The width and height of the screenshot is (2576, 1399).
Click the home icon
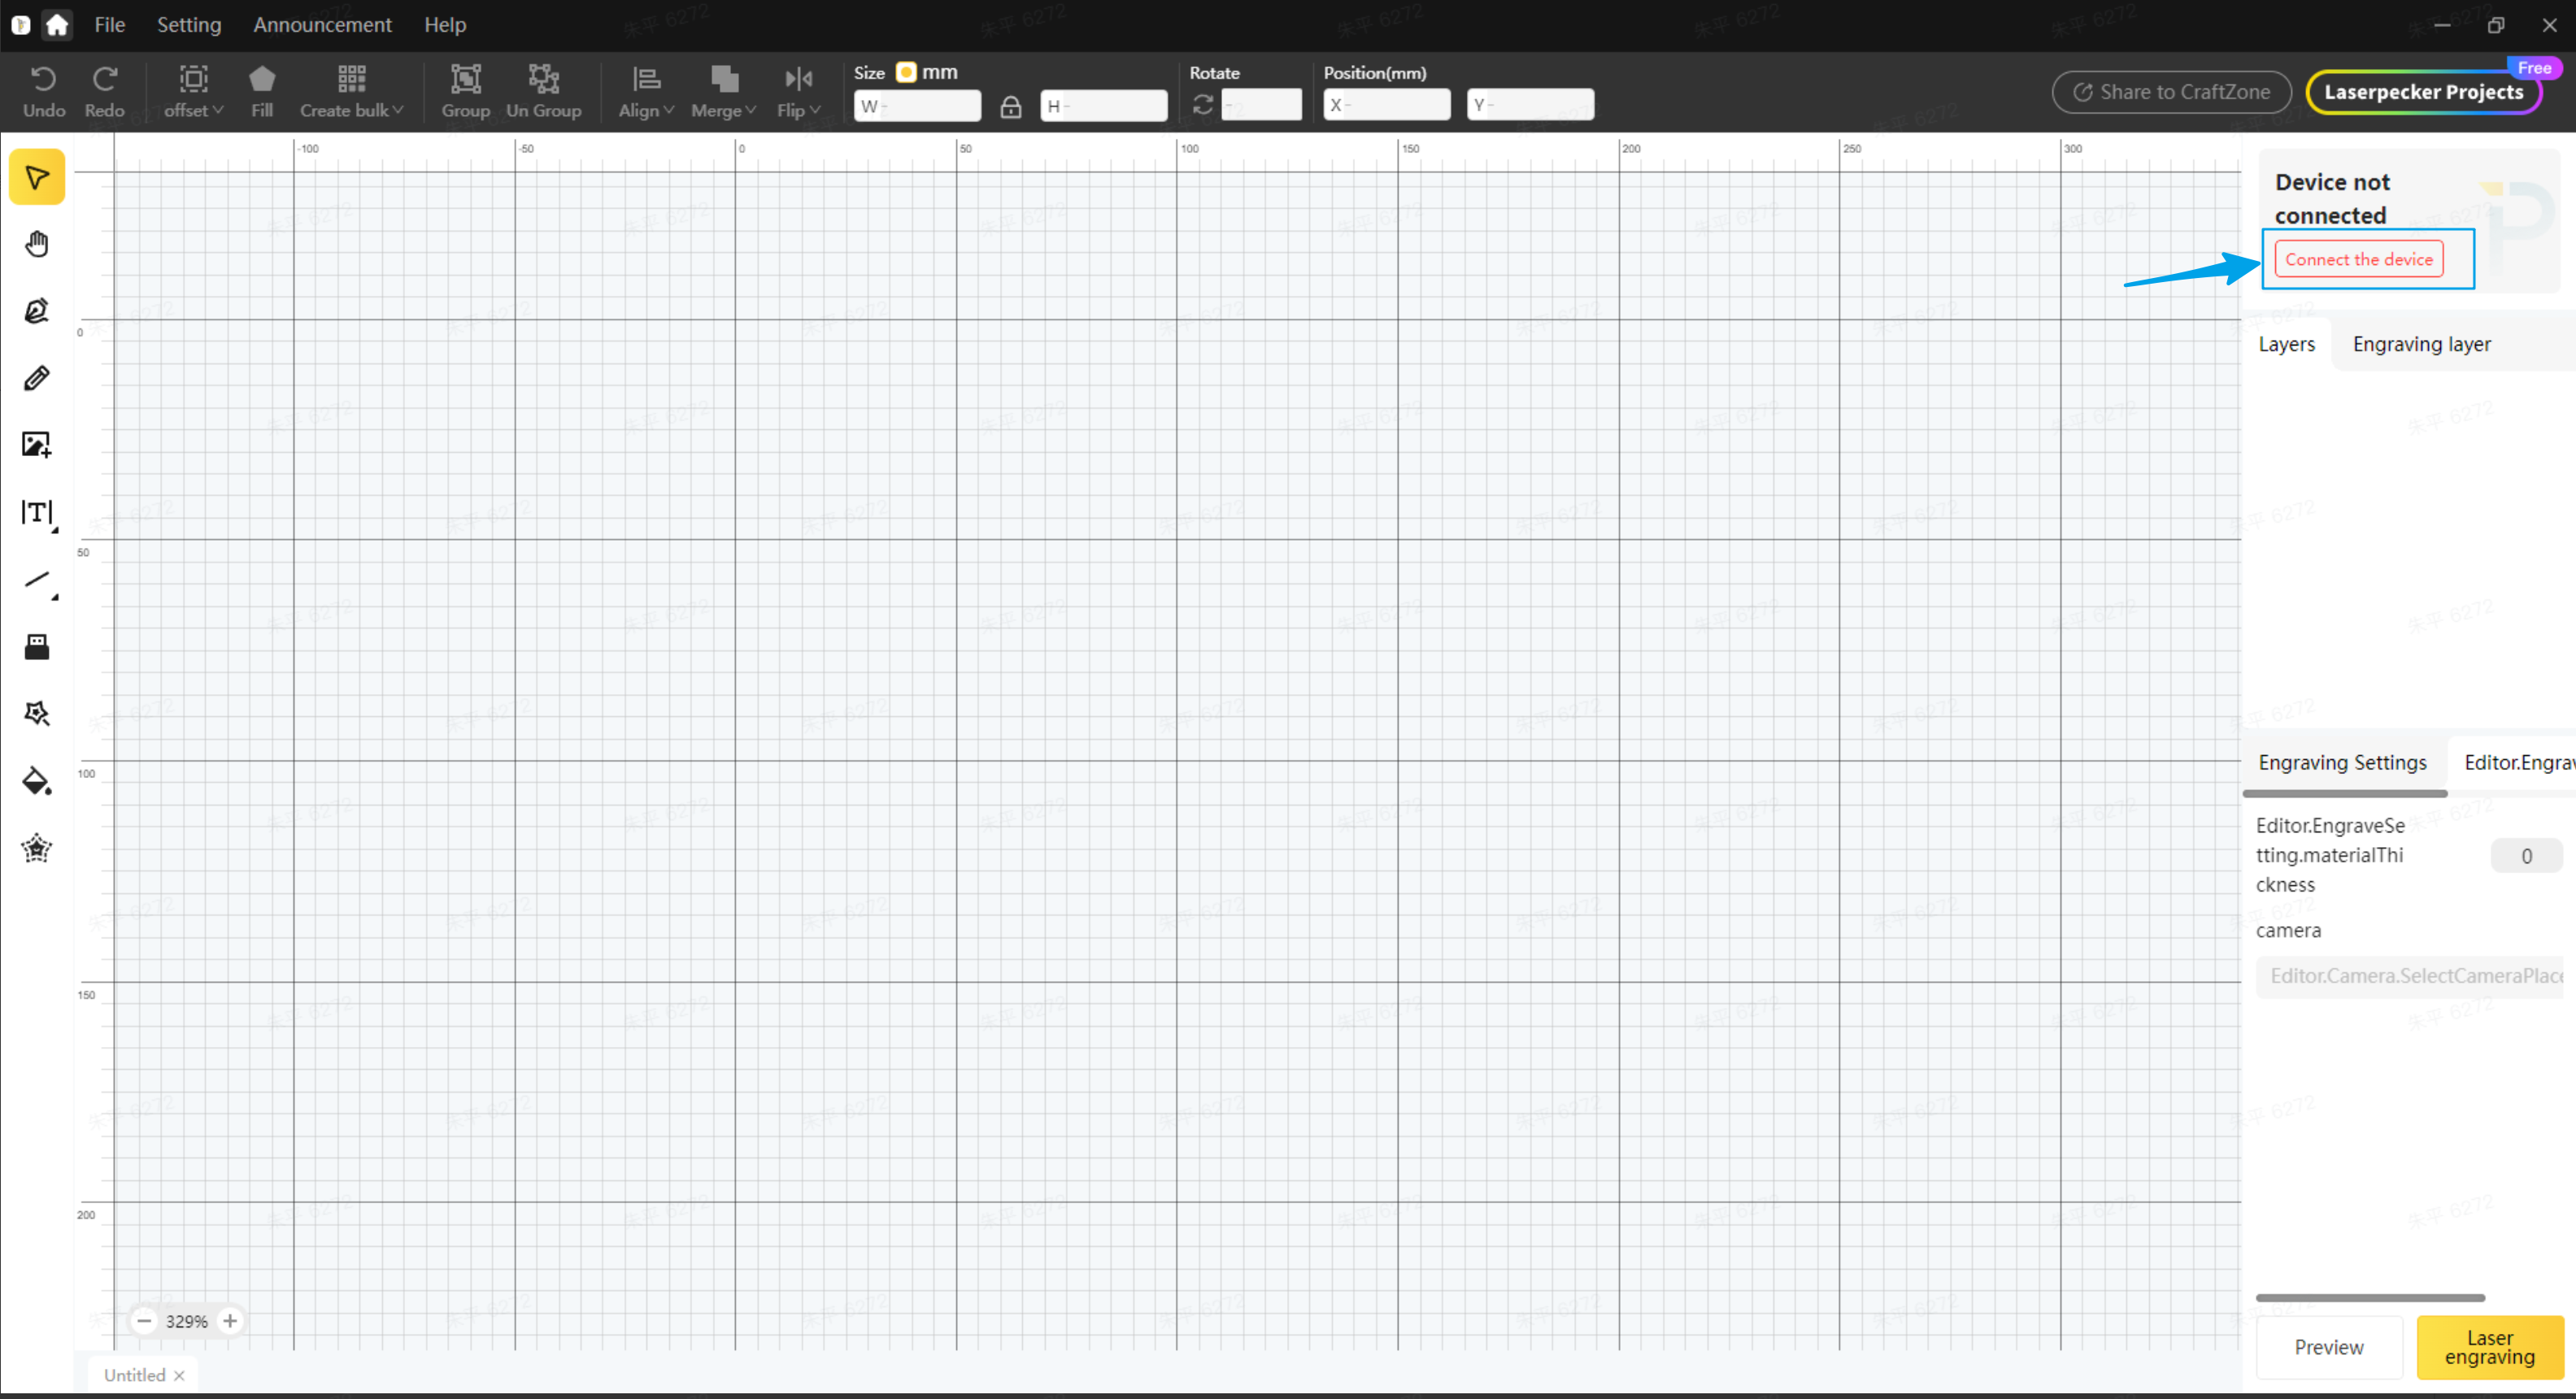pos(57,25)
